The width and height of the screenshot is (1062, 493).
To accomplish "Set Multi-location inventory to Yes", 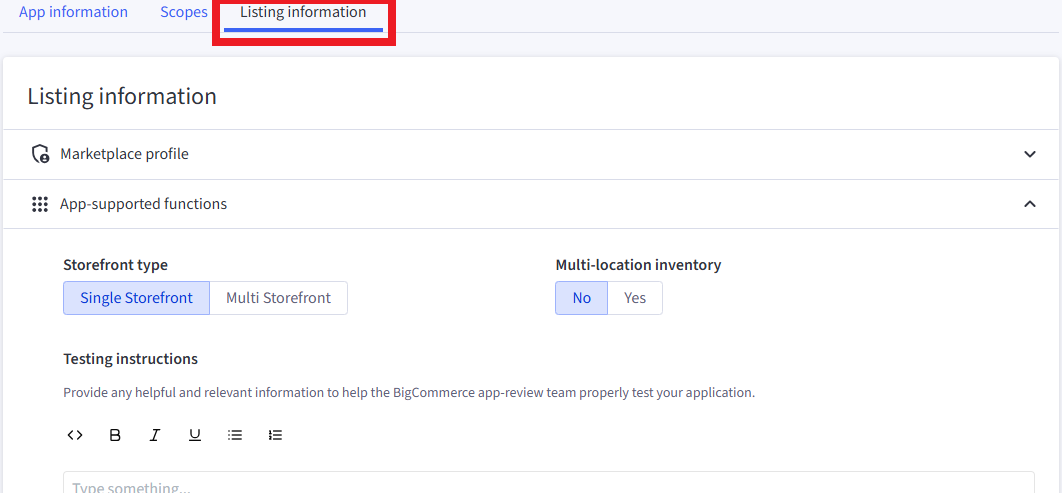I will pyautogui.click(x=635, y=298).
